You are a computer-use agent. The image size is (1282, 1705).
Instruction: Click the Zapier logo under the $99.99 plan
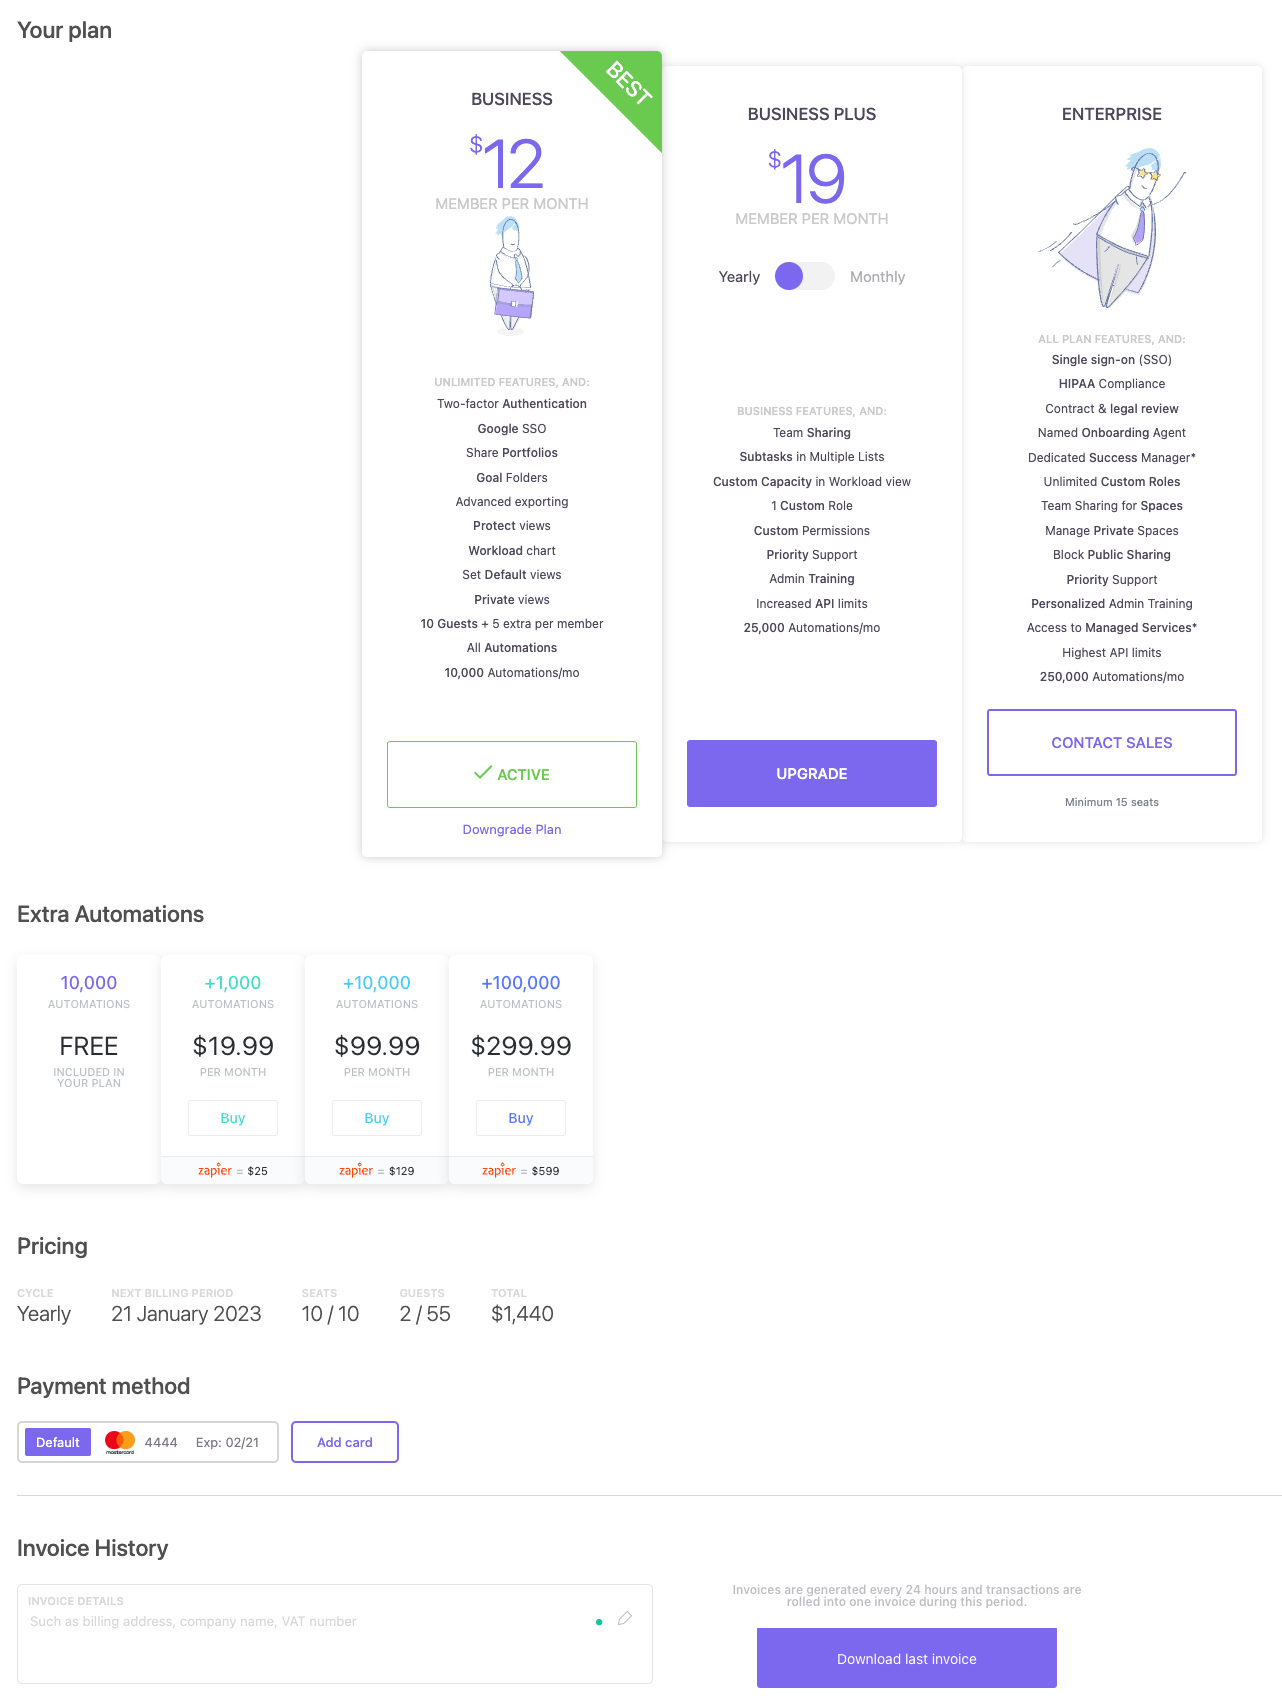[x=356, y=1170]
